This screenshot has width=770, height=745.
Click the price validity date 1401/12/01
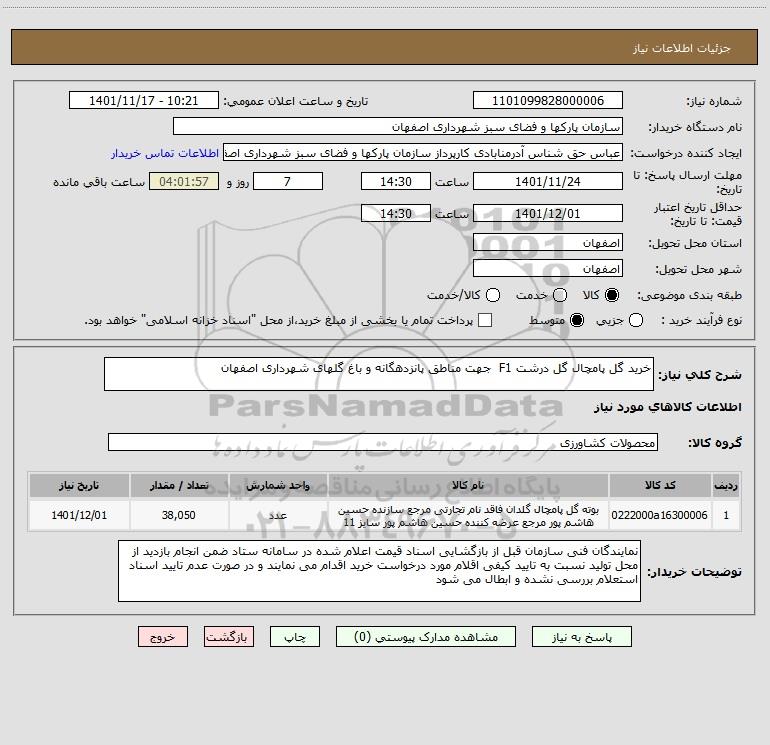point(548,214)
